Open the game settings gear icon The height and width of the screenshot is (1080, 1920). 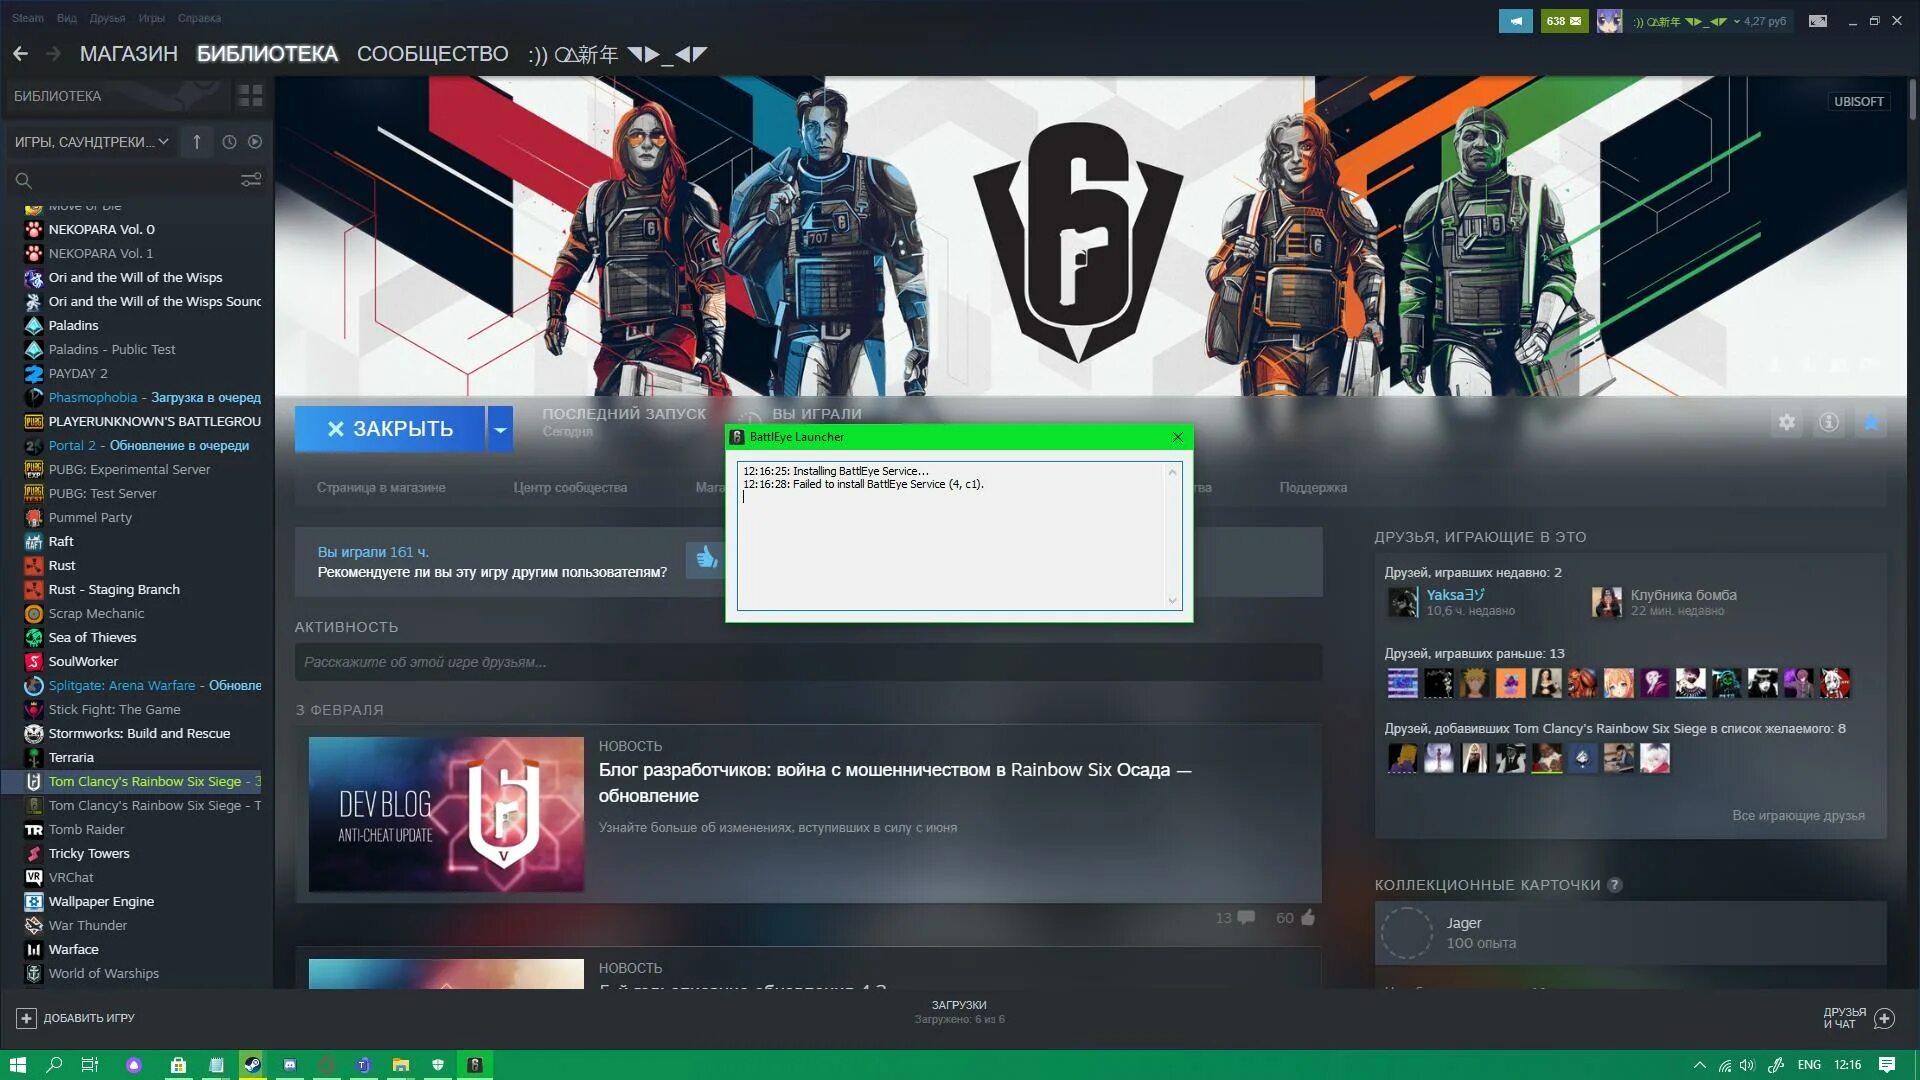click(x=1786, y=423)
